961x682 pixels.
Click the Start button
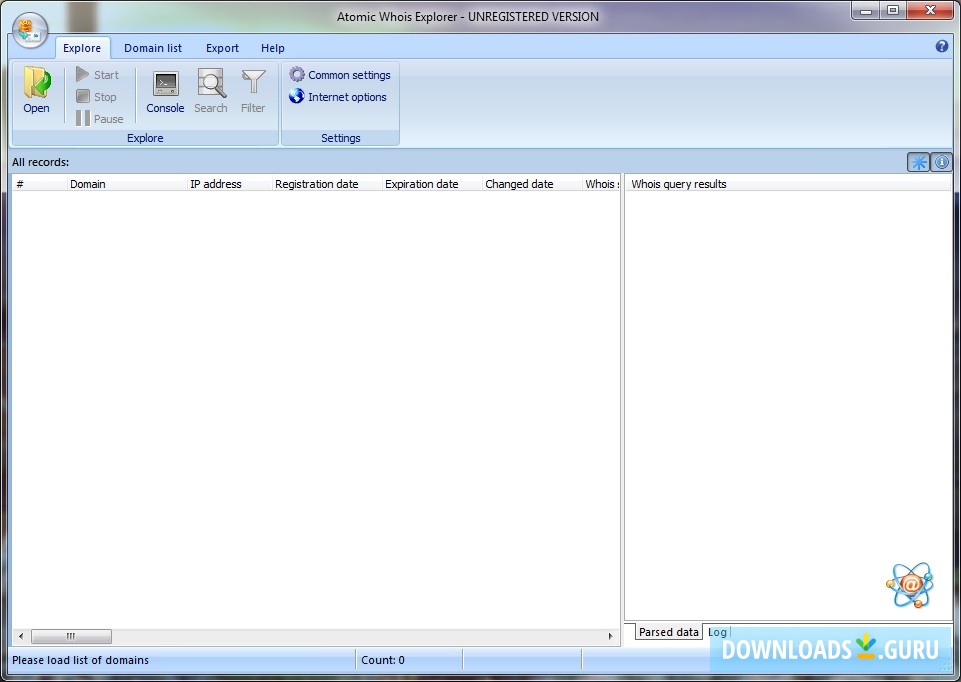98,74
